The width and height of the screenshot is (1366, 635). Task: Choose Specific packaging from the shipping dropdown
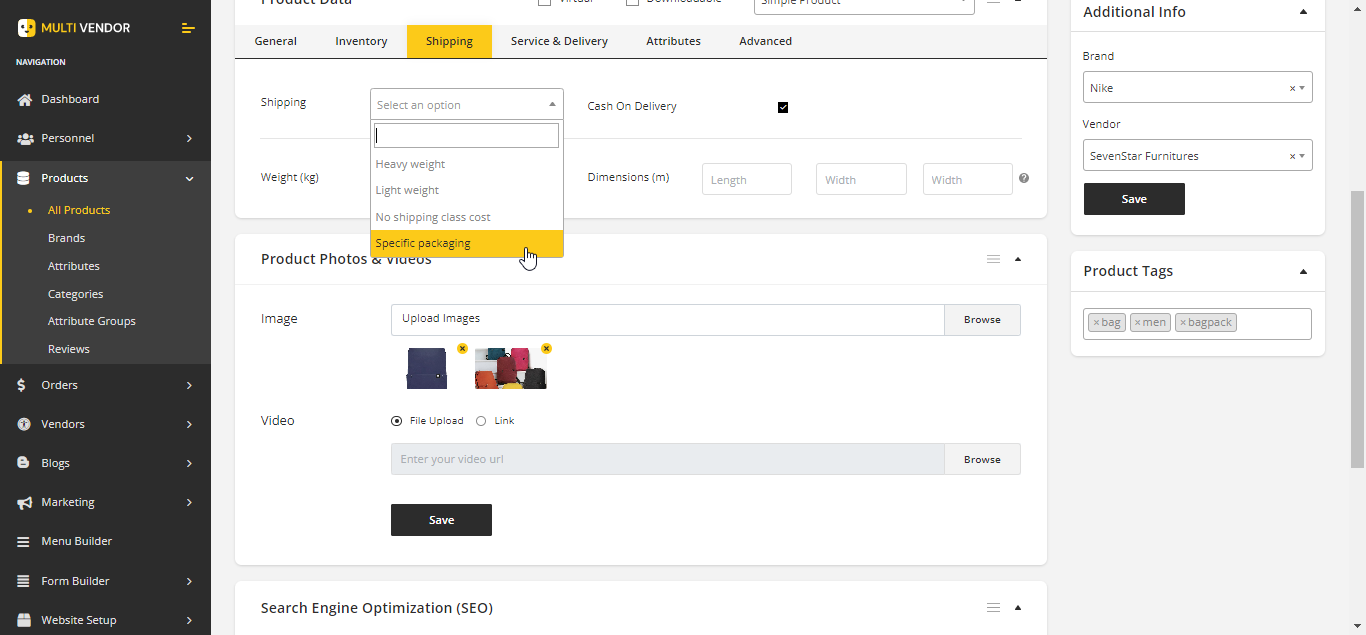[450, 243]
